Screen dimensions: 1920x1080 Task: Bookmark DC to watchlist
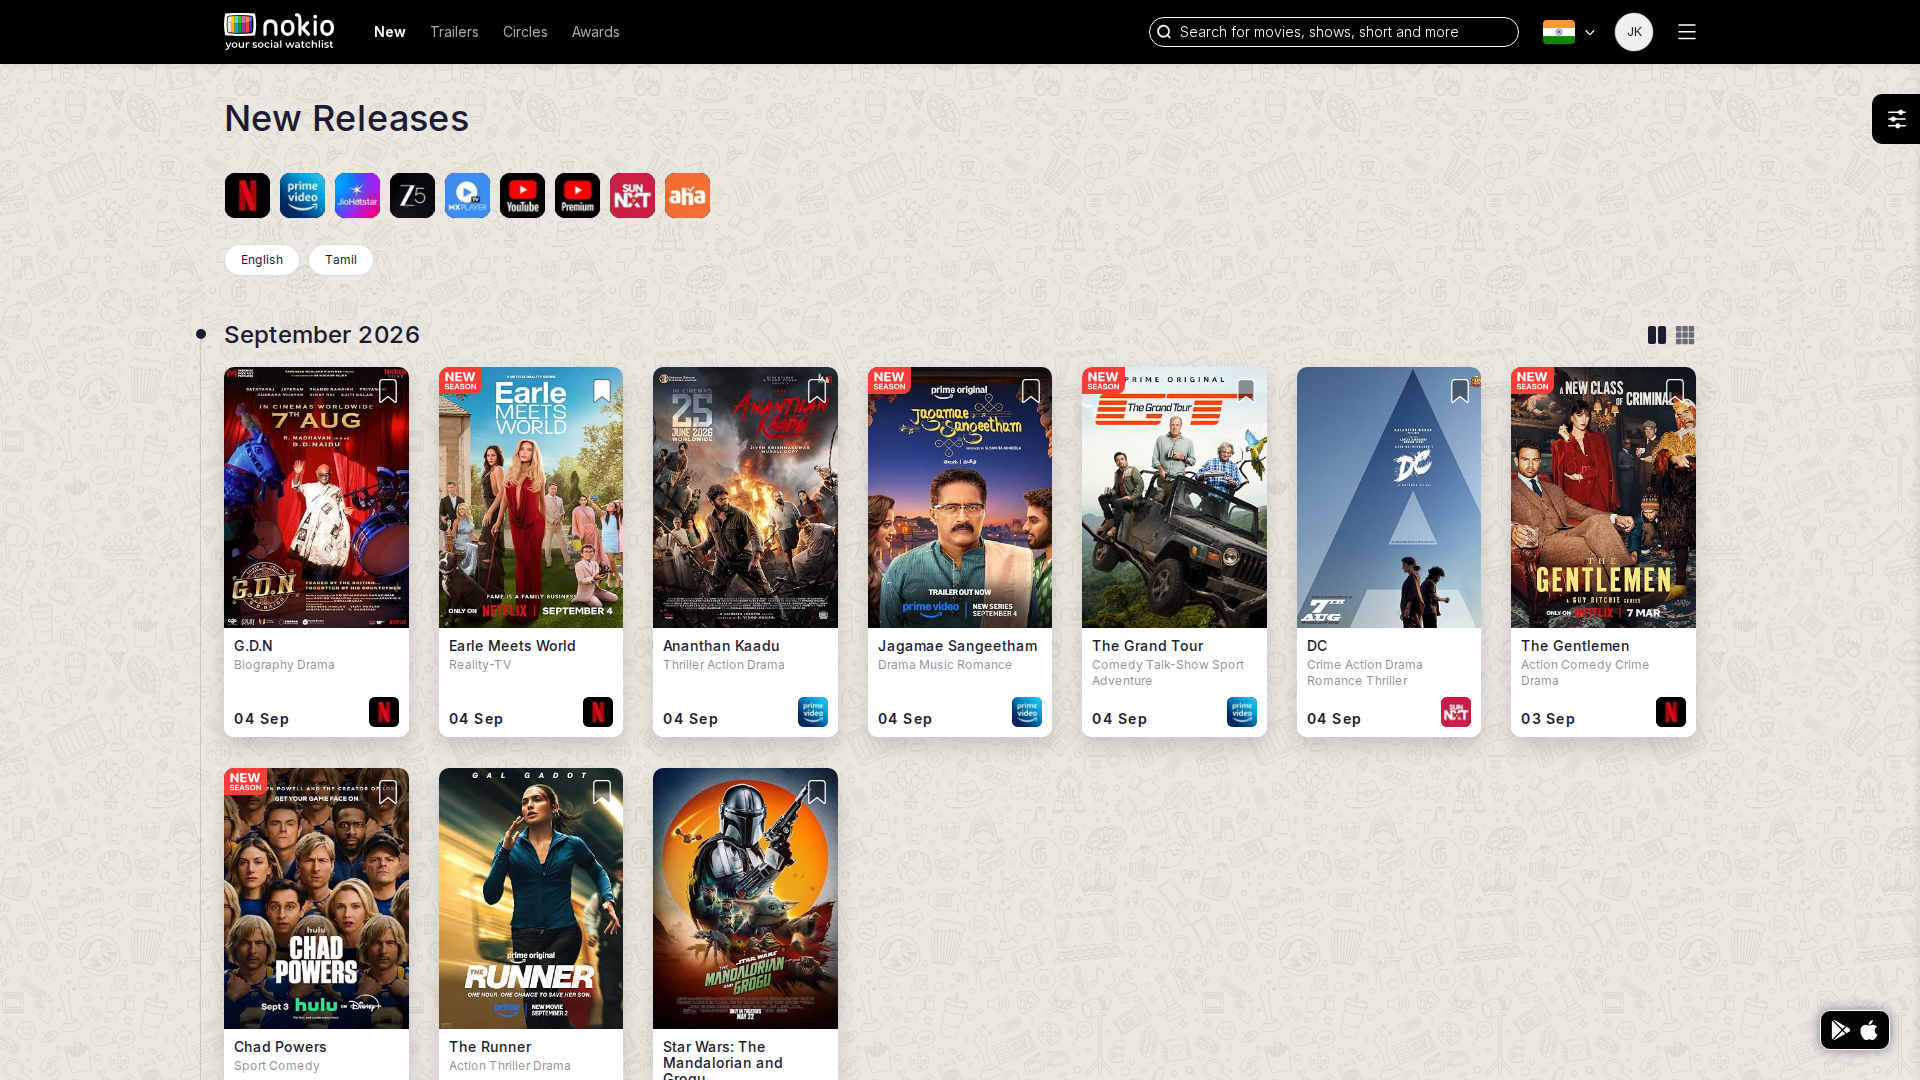[x=1460, y=391]
